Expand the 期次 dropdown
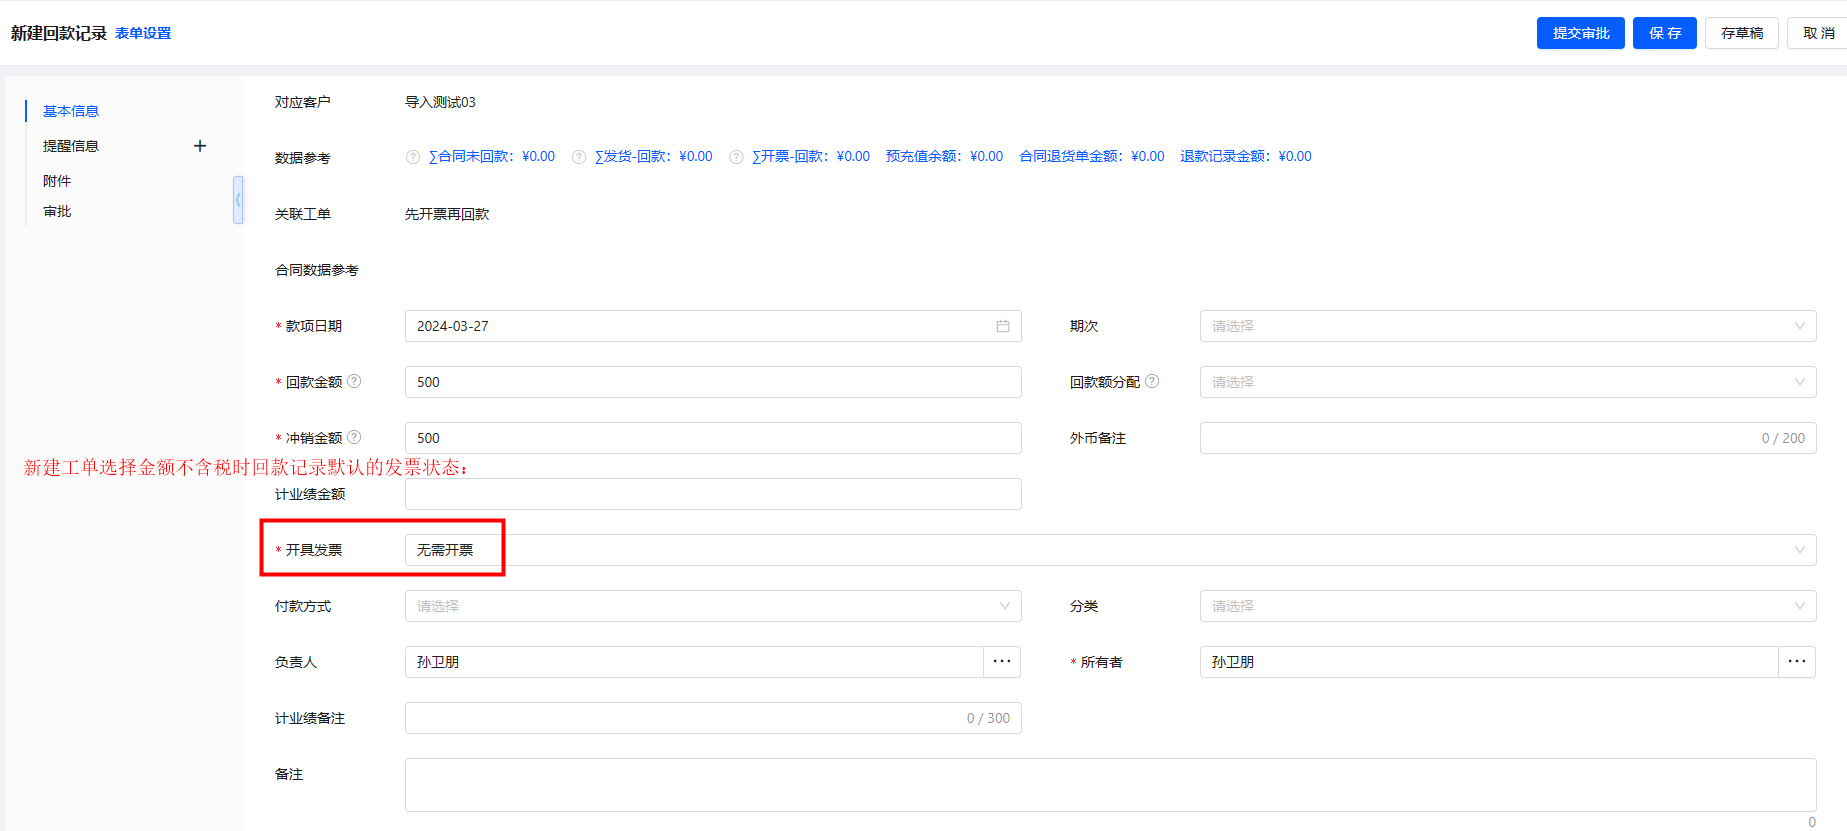 tap(1508, 326)
